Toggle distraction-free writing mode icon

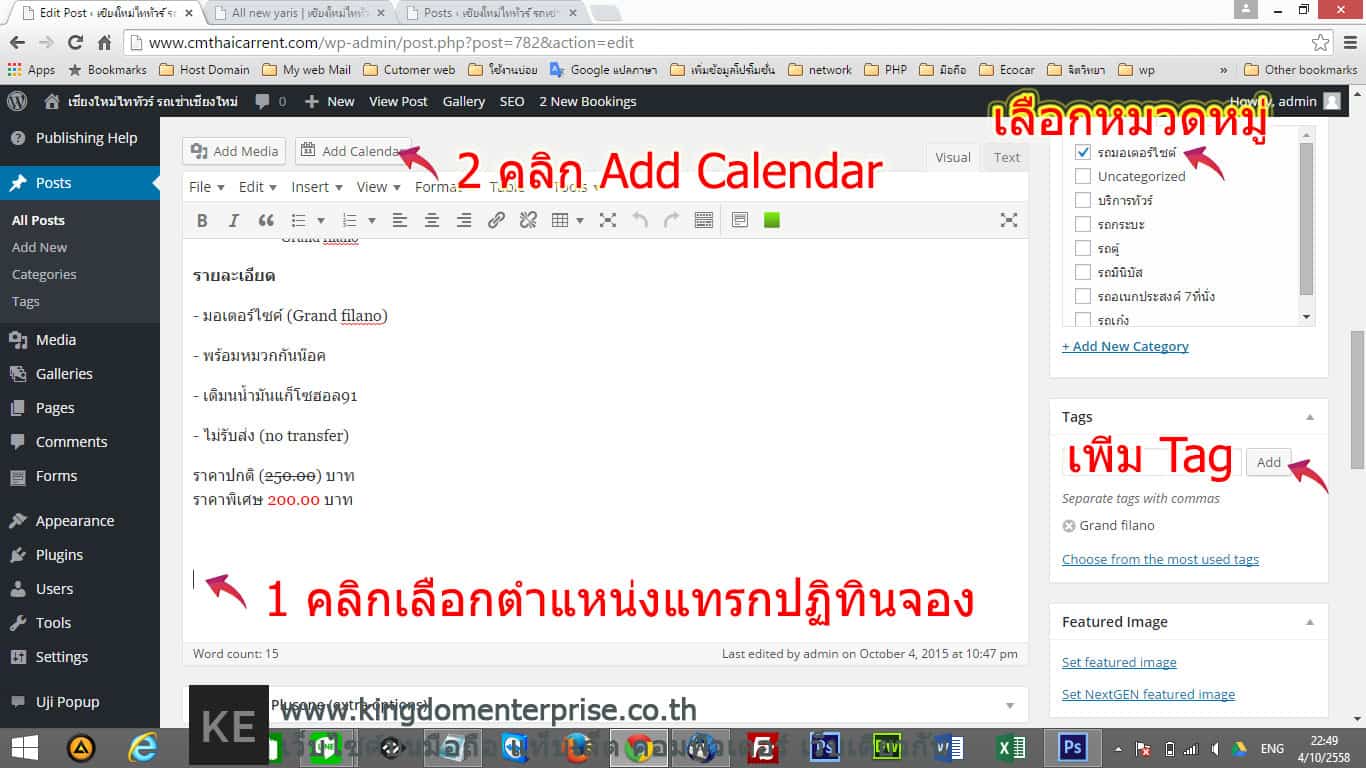[x=1009, y=221]
